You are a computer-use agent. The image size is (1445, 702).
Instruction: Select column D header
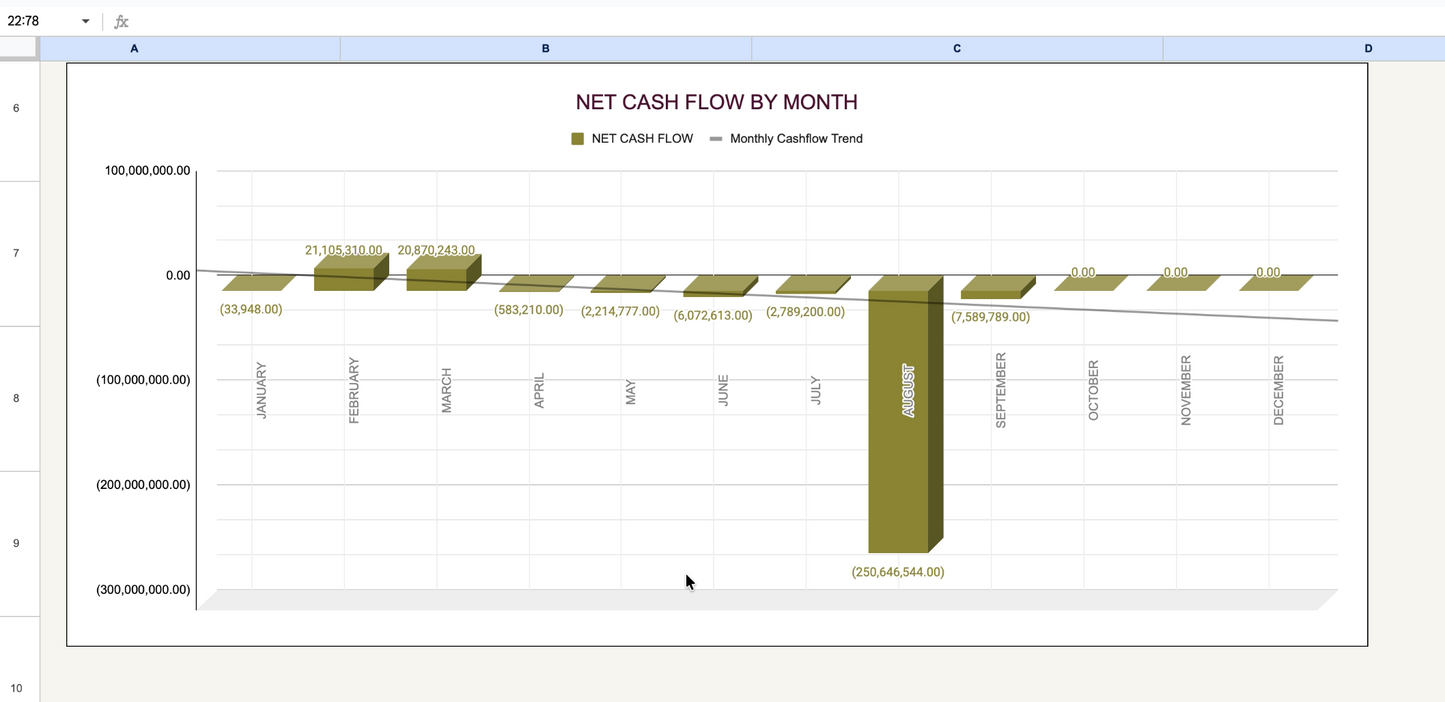tap(1304, 48)
